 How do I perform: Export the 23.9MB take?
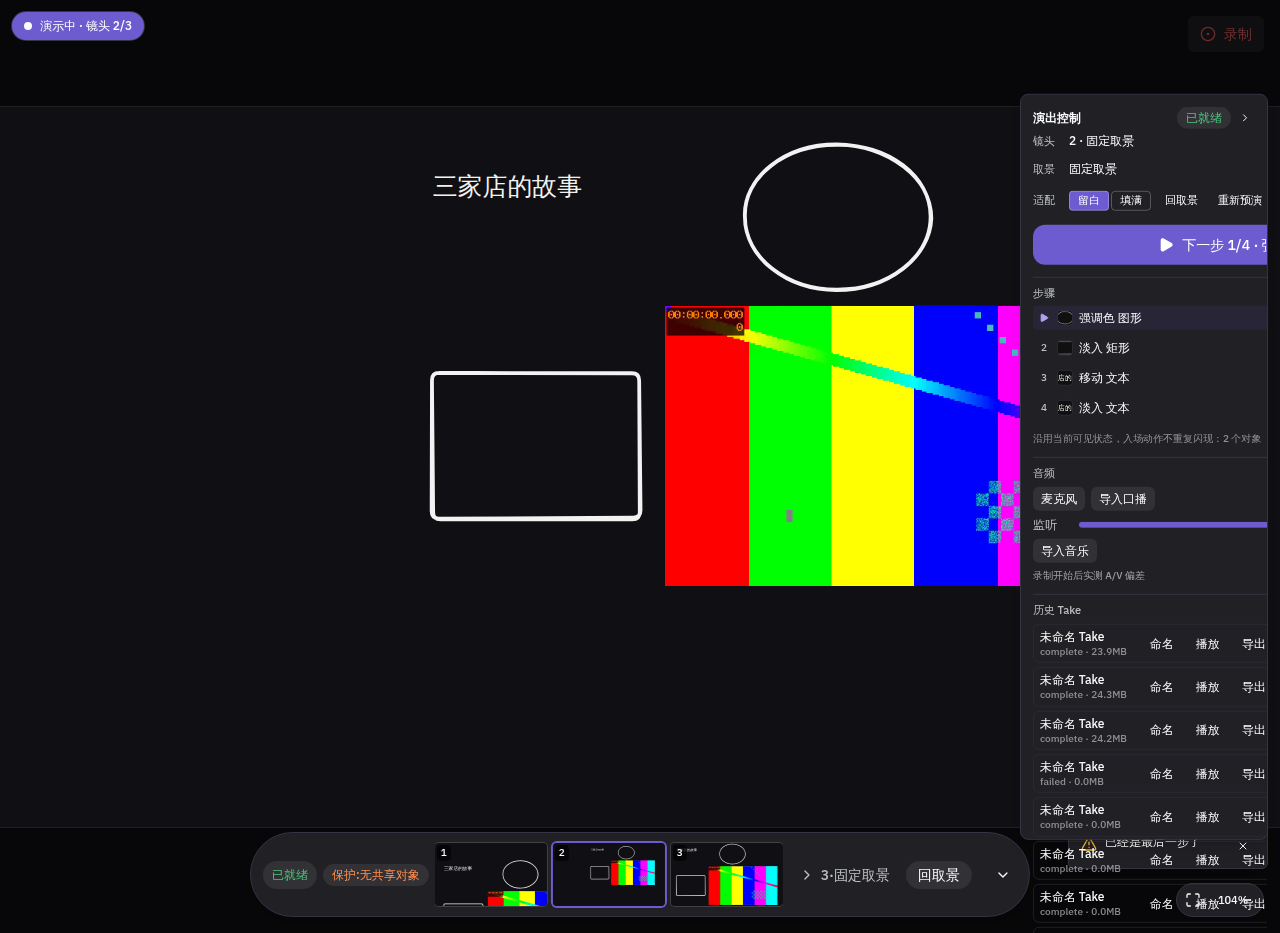pyautogui.click(x=1253, y=644)
